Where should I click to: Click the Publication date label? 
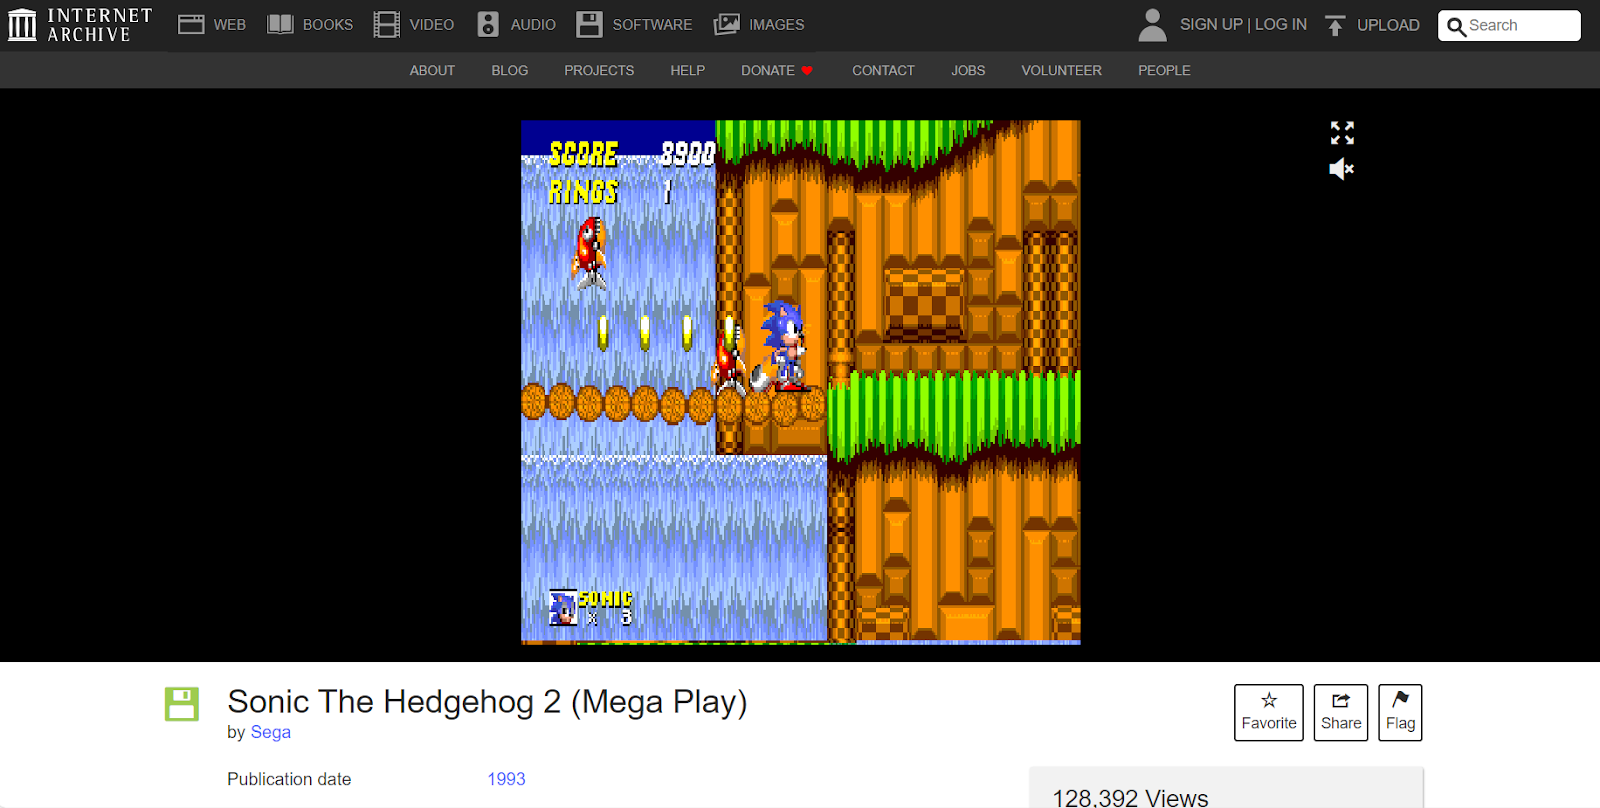click(x=289, y=779)
